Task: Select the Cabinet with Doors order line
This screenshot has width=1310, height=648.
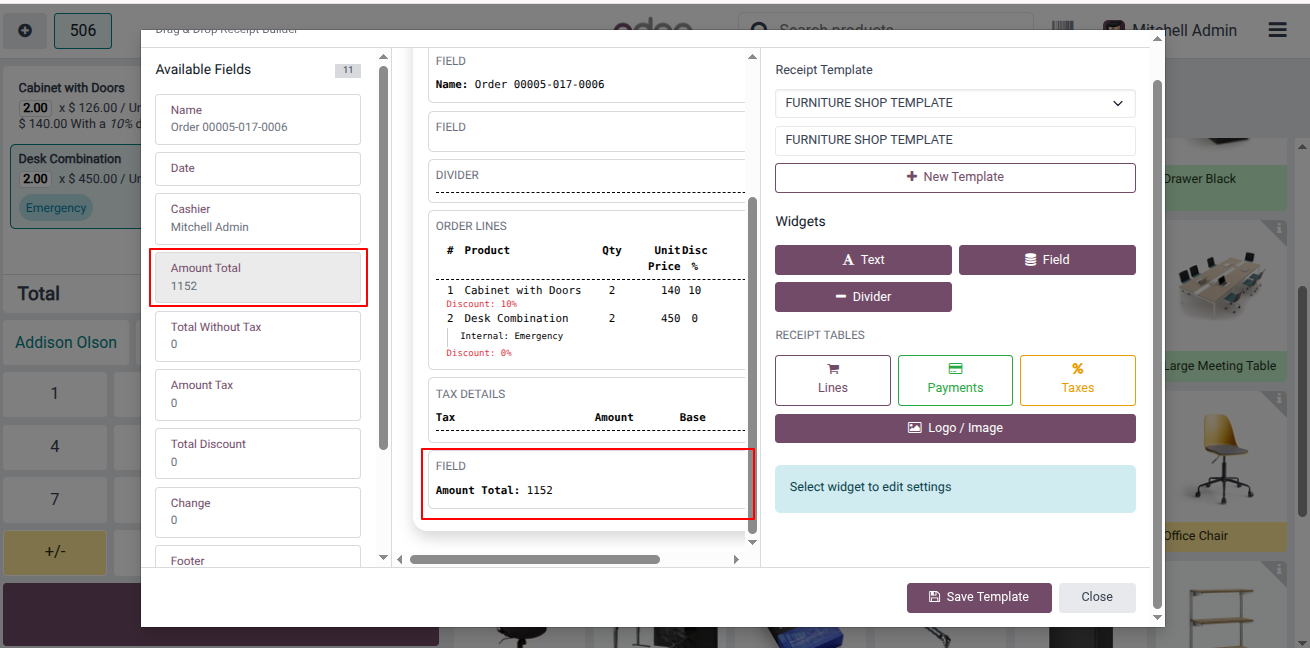Action: click(x=76, y=106)
